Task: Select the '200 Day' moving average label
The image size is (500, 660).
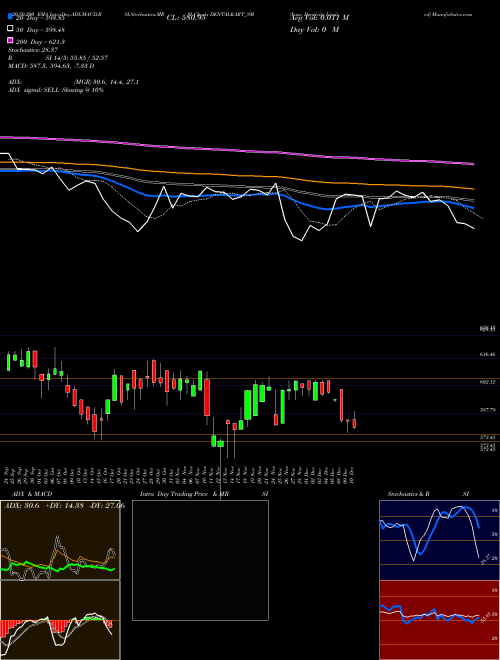Action: click(x=40, y=42)
